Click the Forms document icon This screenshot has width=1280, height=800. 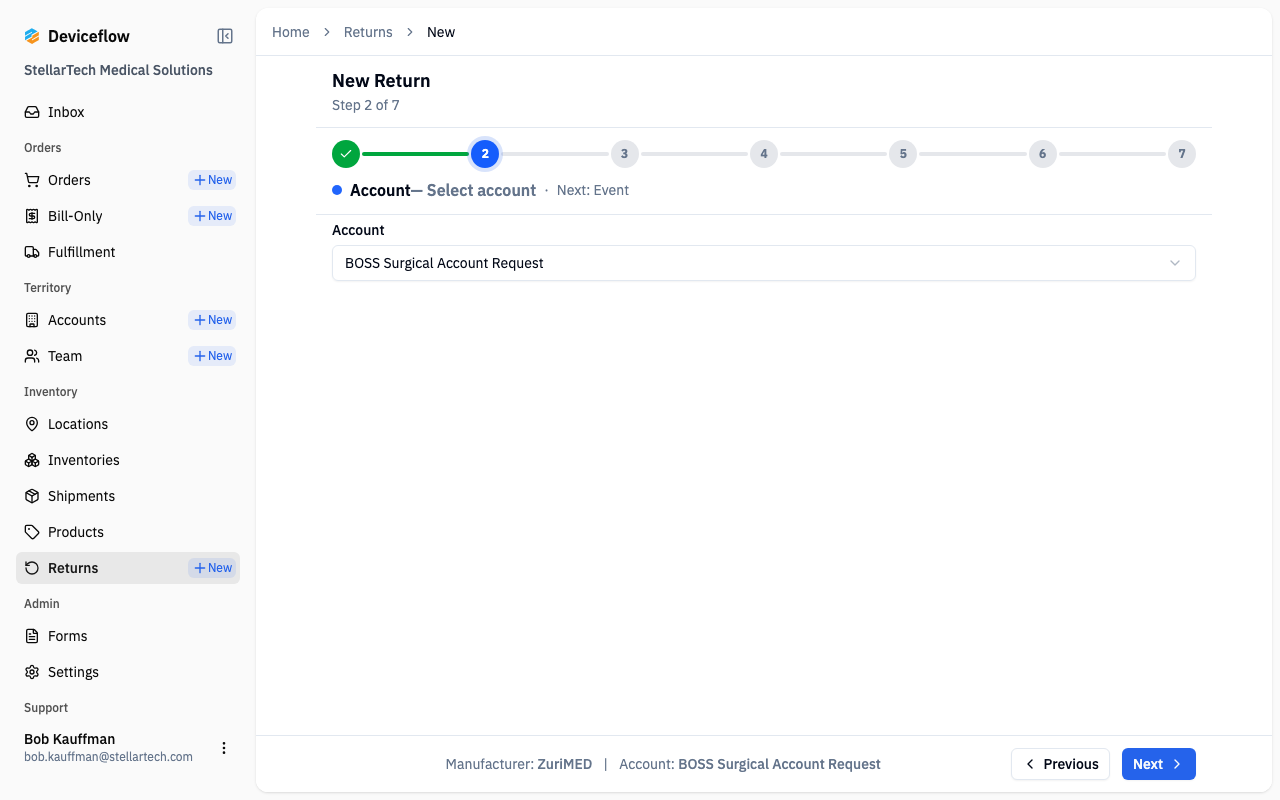click(x=32, y=636)
